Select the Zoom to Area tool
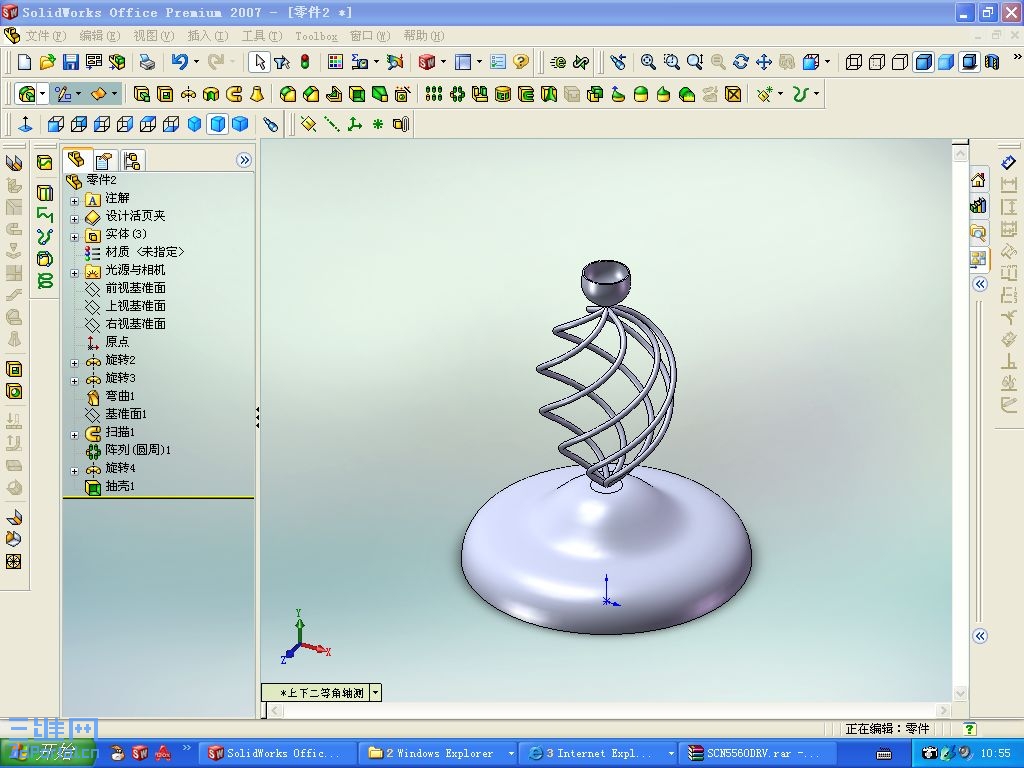 coord(671,62)
